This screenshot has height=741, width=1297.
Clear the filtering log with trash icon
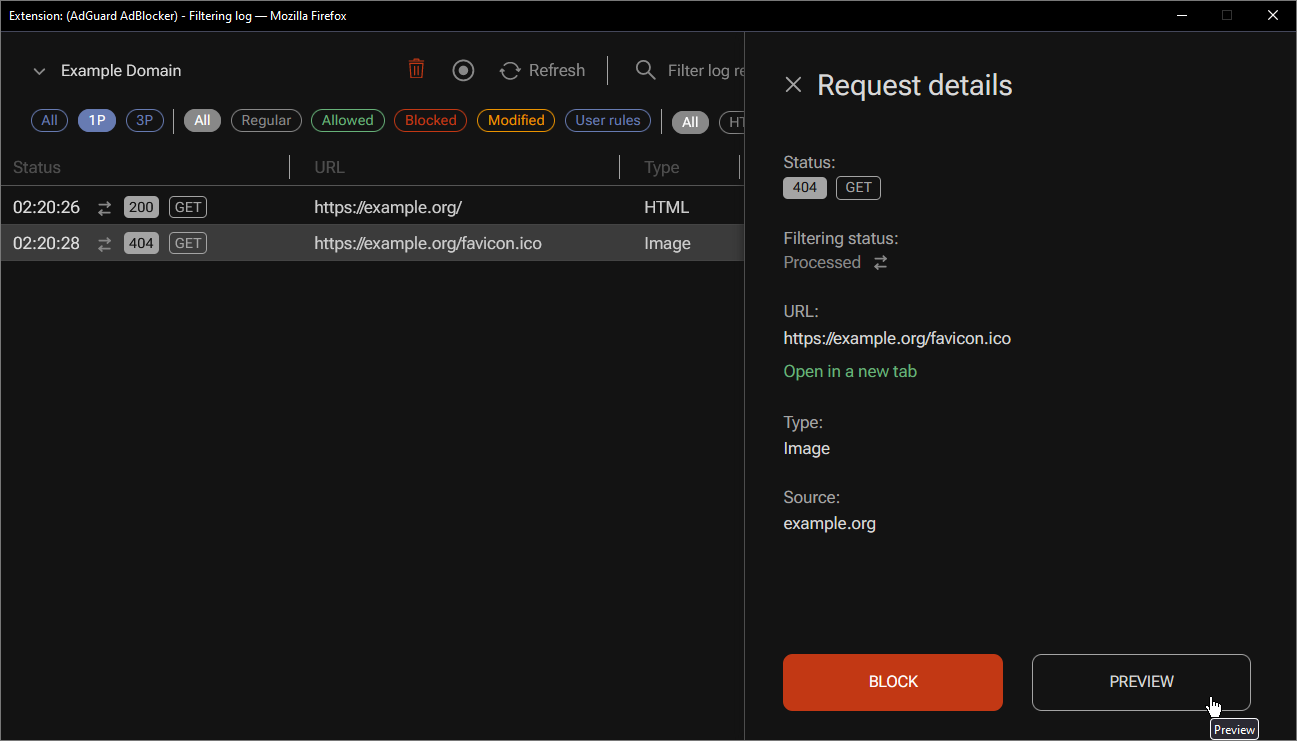(416, 70)
